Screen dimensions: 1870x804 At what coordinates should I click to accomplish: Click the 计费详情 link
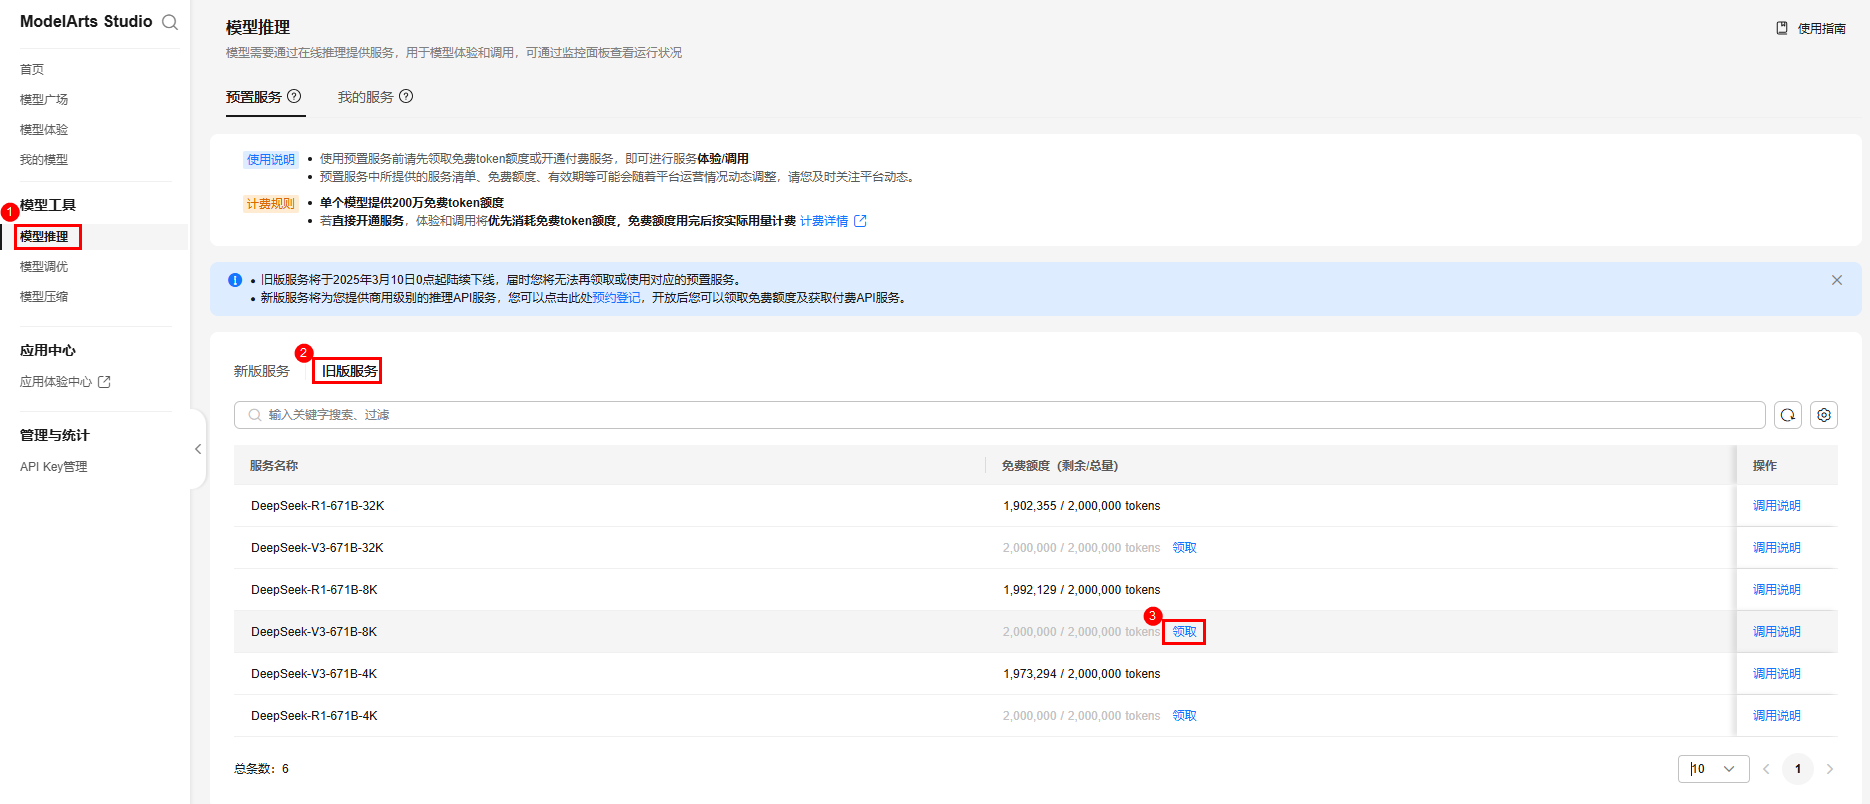824,221
